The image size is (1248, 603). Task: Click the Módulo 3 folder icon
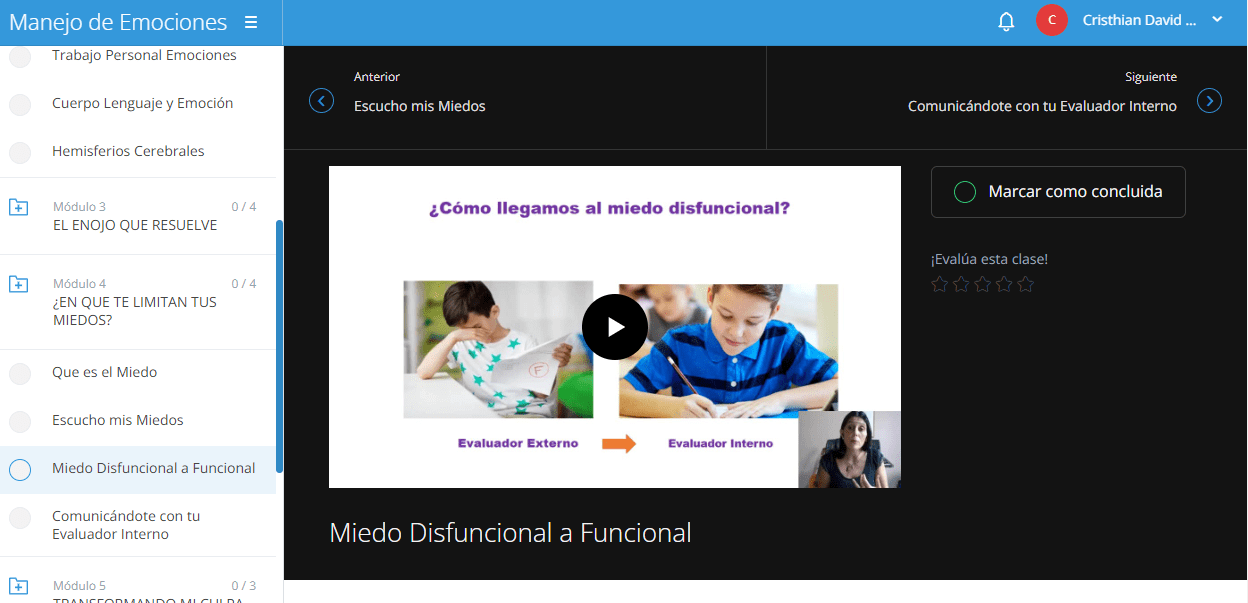click(x=19, y=207)
